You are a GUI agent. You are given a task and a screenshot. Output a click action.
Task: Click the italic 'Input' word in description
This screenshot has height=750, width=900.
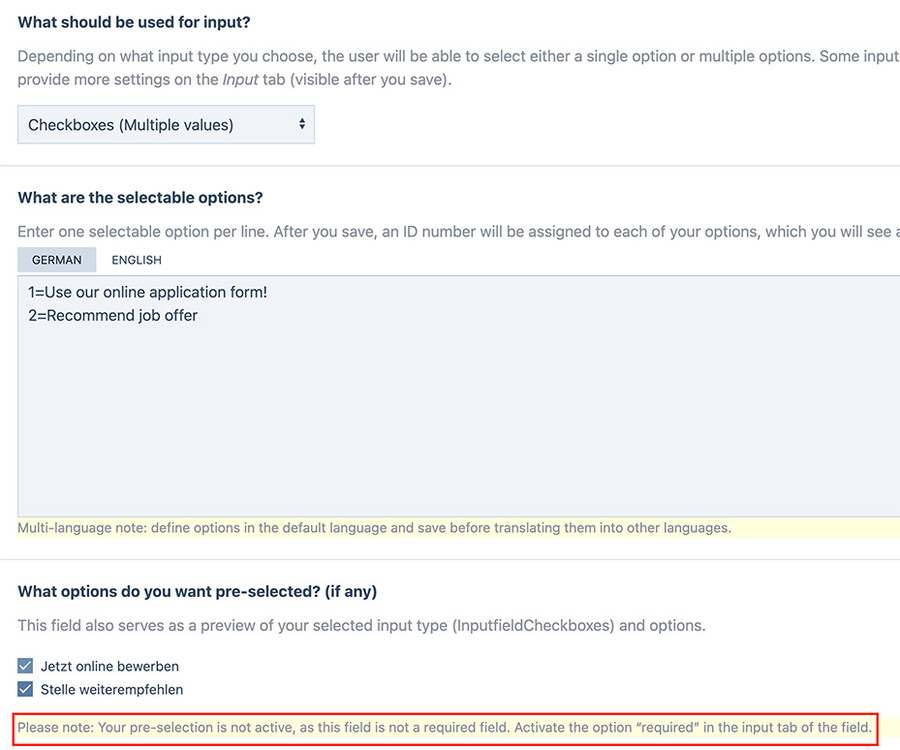click(239, 80)
